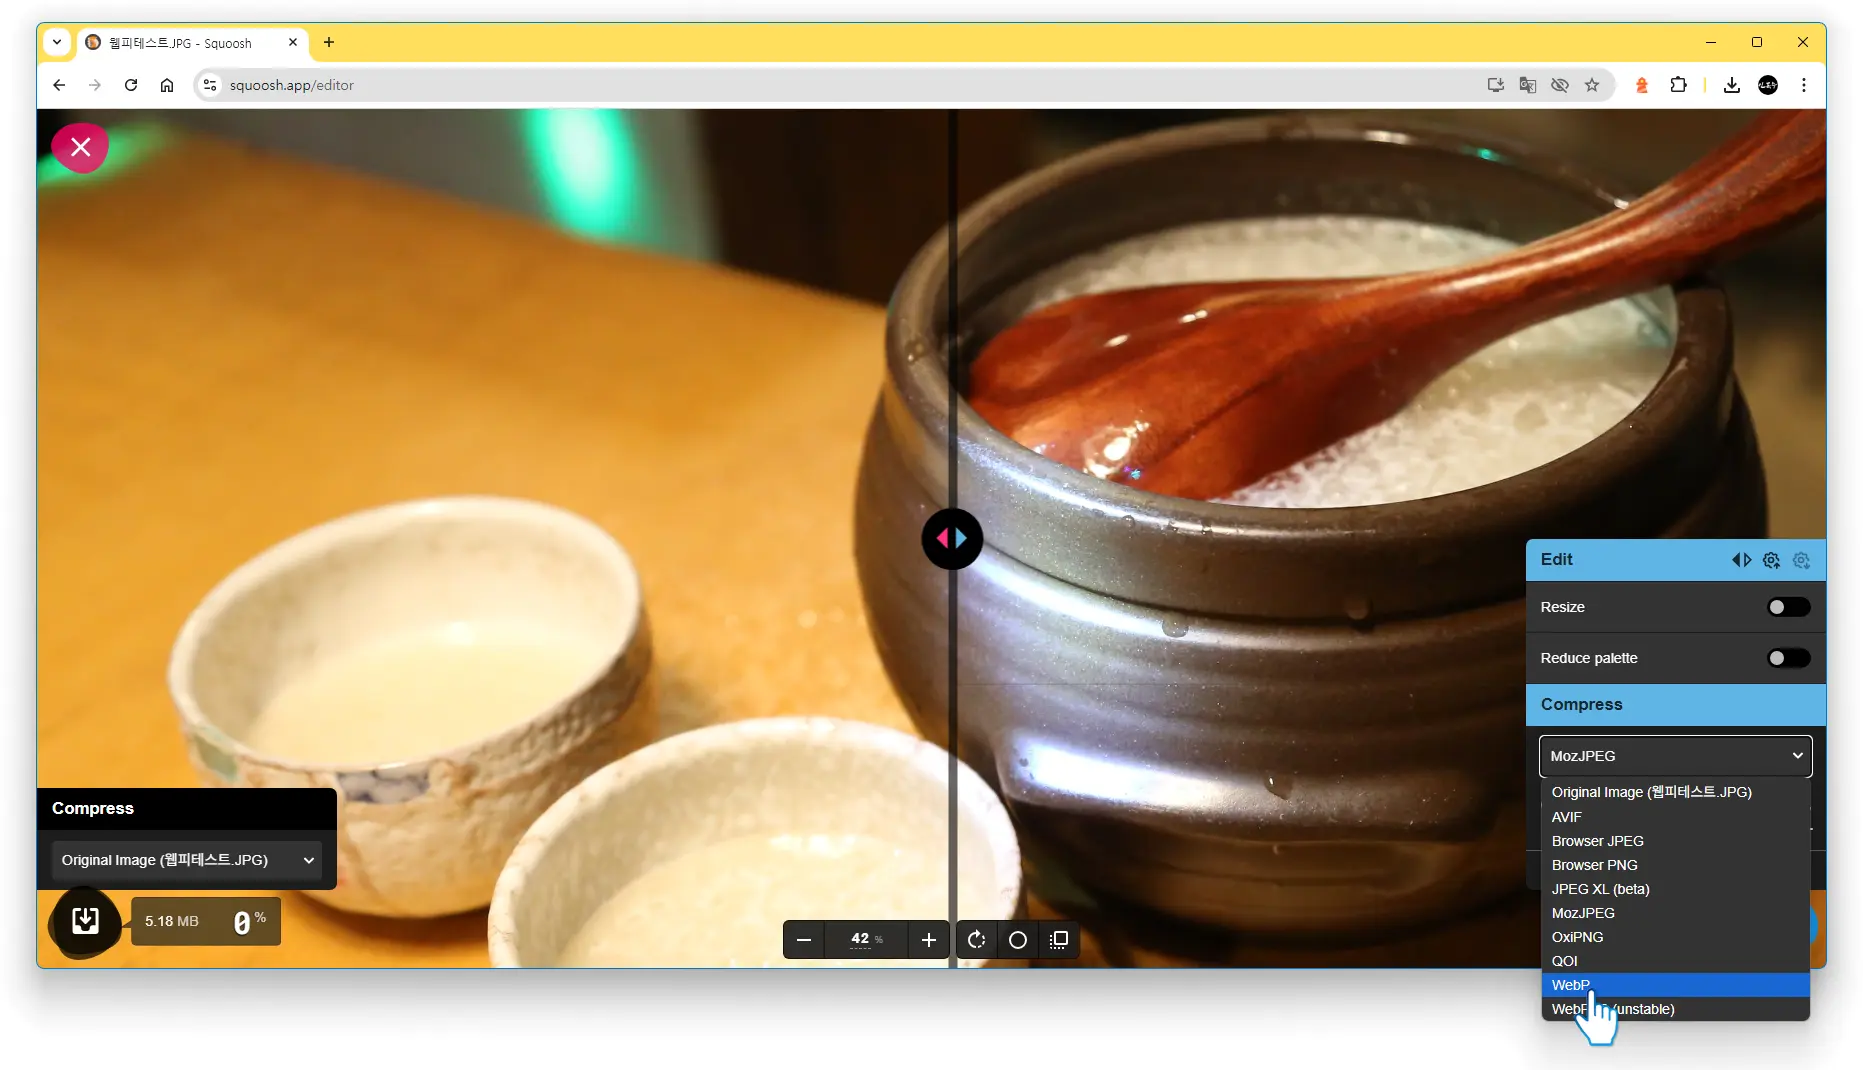Close the image with the pink X button

click(81, 148)
